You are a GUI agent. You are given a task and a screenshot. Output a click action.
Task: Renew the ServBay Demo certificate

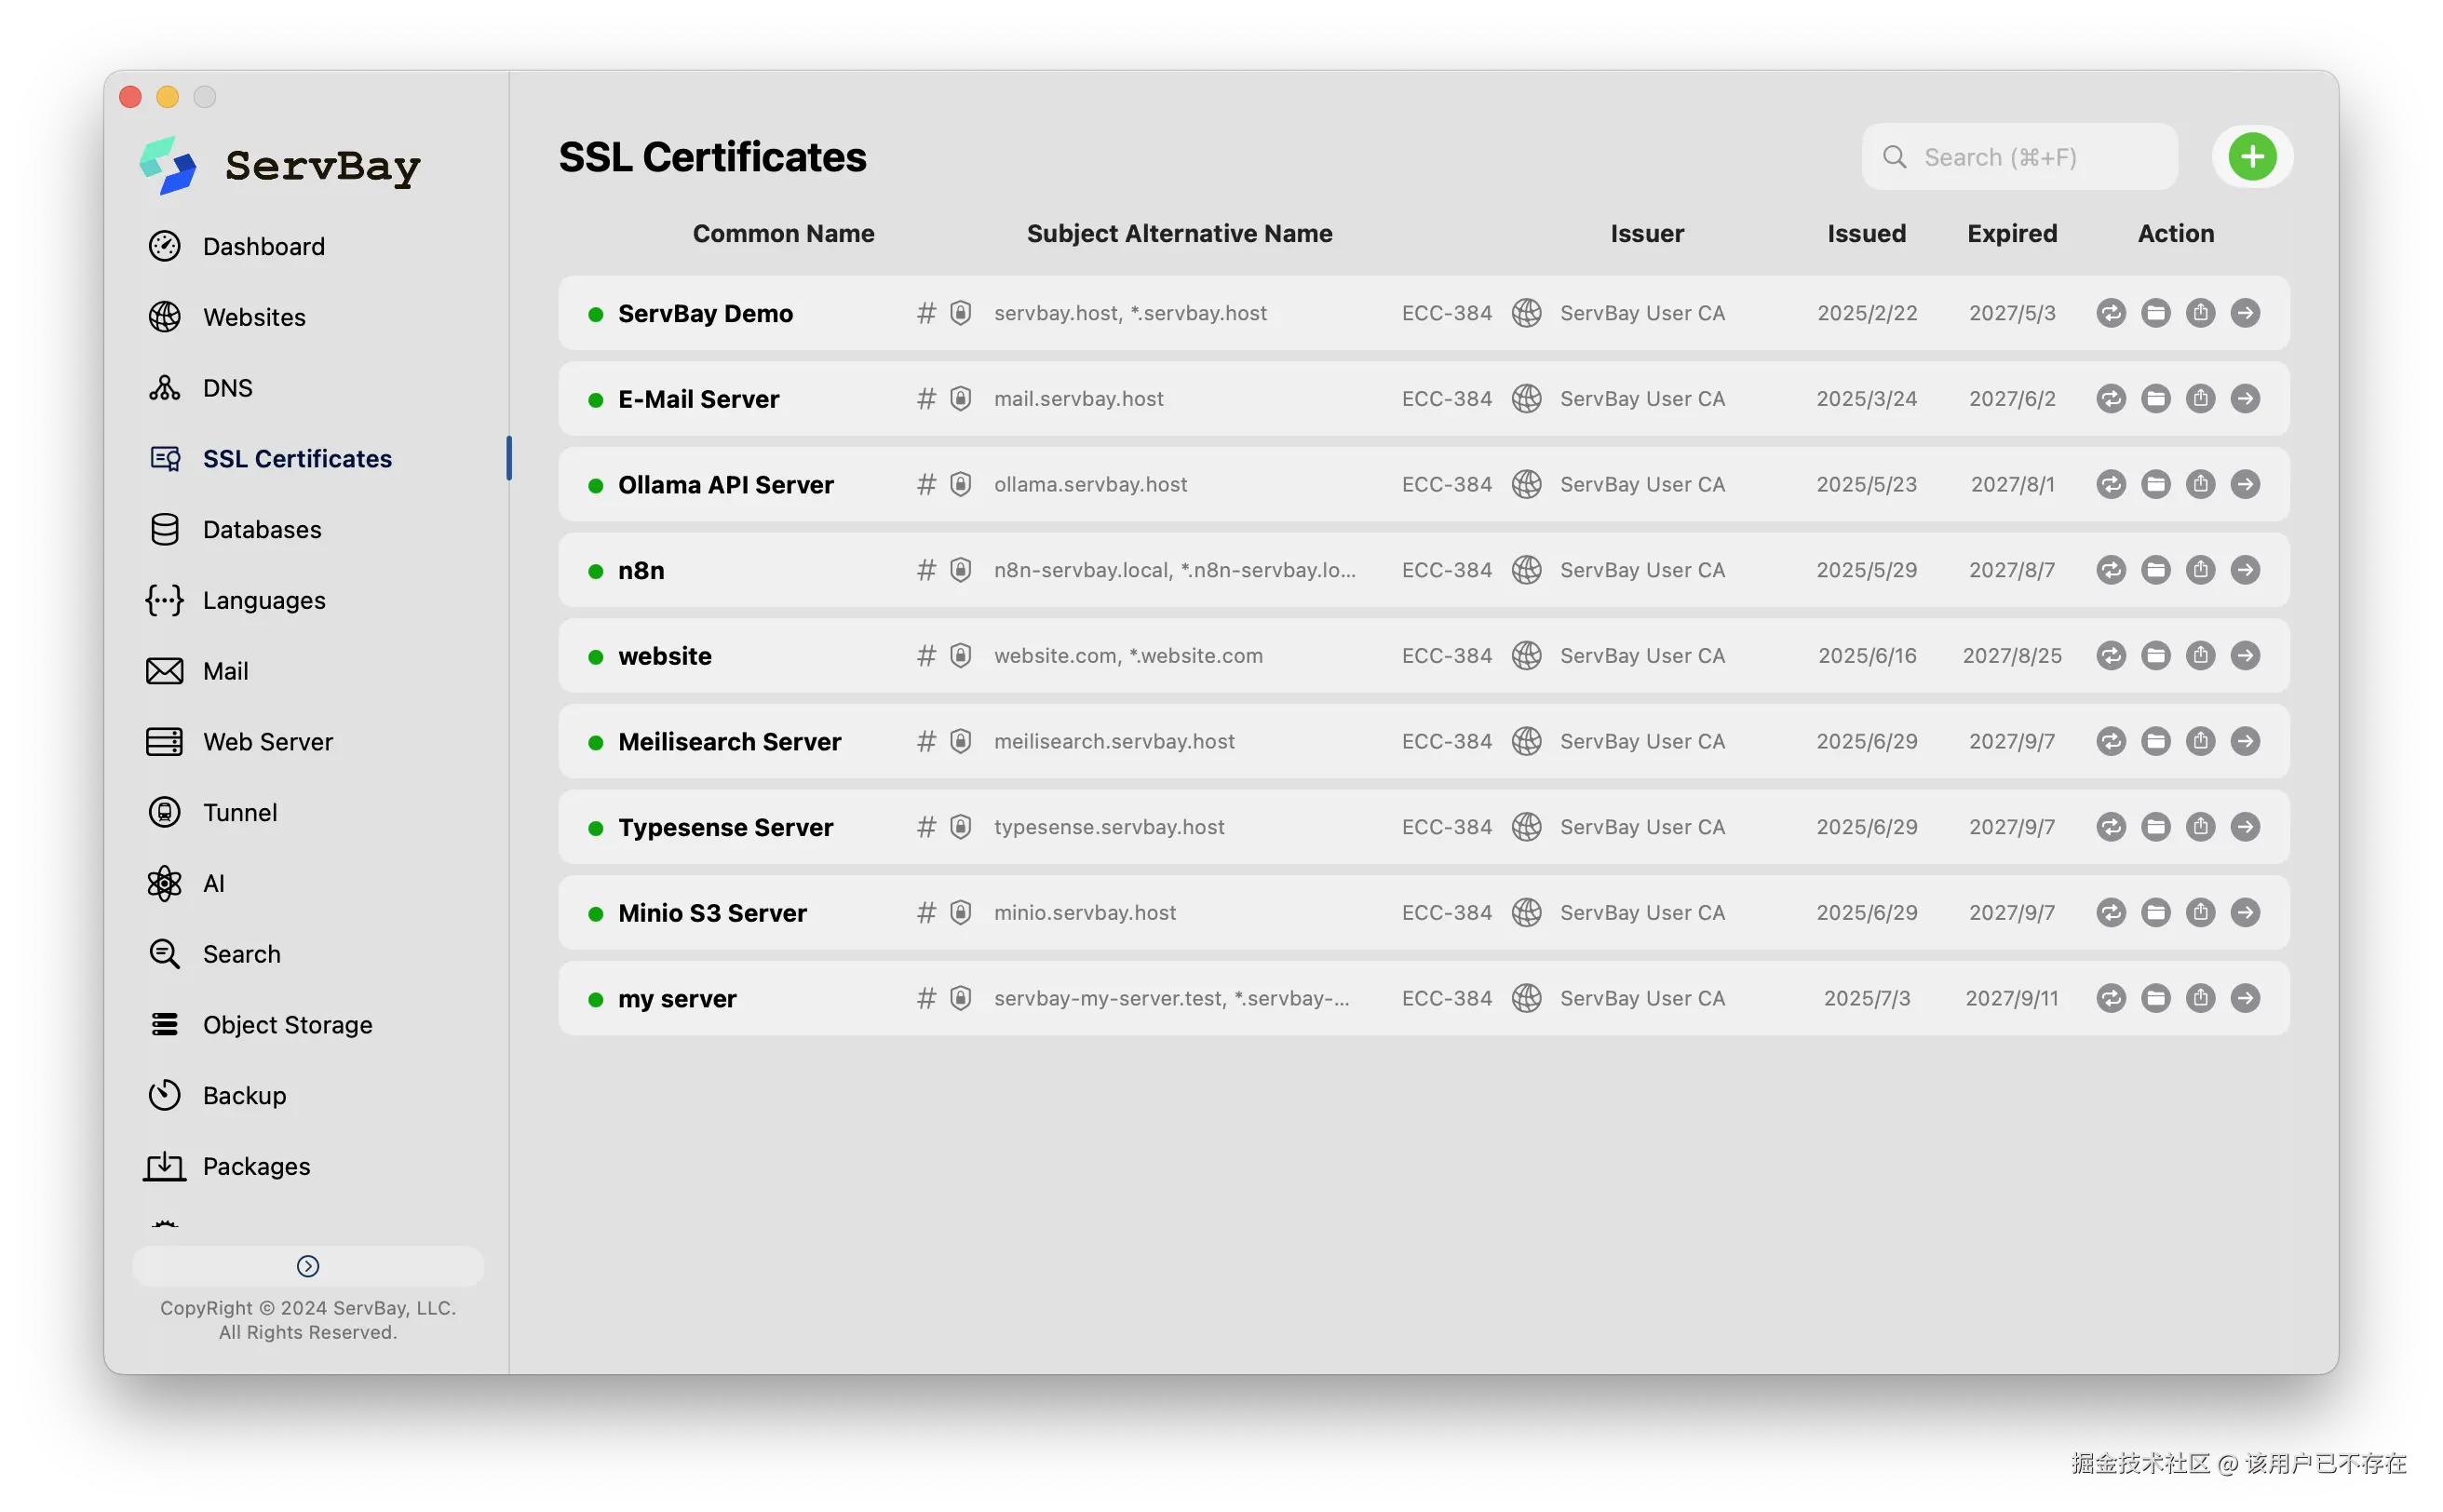[2110, 313]
